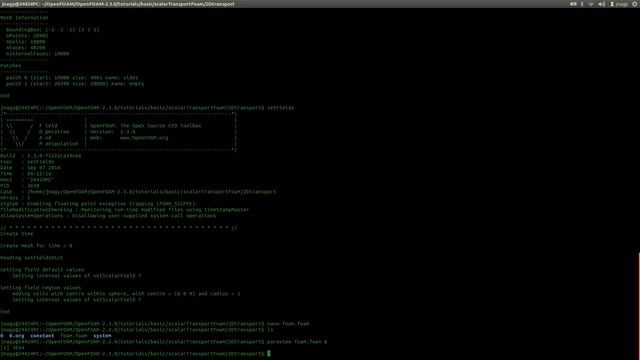Click the 'Reading setFieldsDict' output line
The width and height of the screenshot is (640, 360).
pyautogui.click(x=32, y=258)
